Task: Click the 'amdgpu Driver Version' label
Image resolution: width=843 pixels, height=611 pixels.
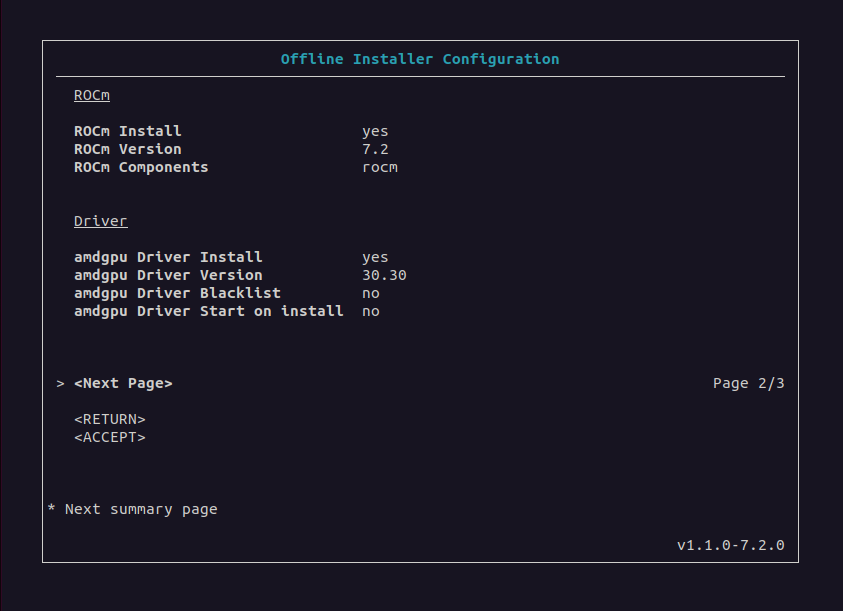Action: pyautogui.click(x=168, y=275)
